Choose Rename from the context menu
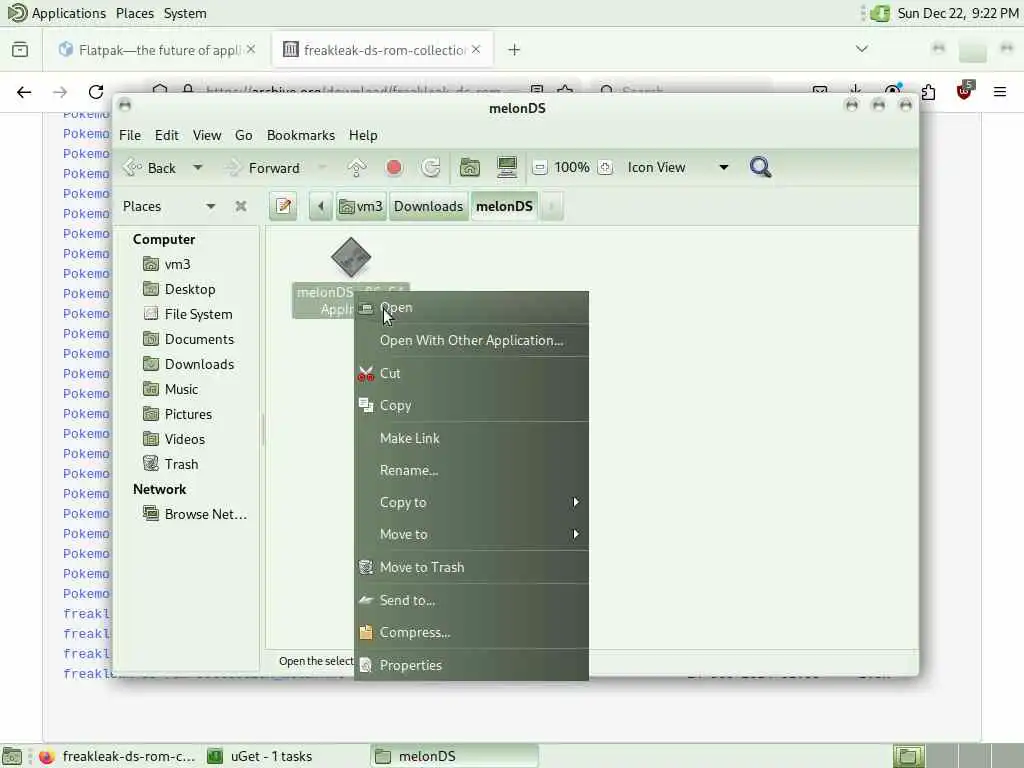The image size is (1024, 768). (x=471, y=470)
